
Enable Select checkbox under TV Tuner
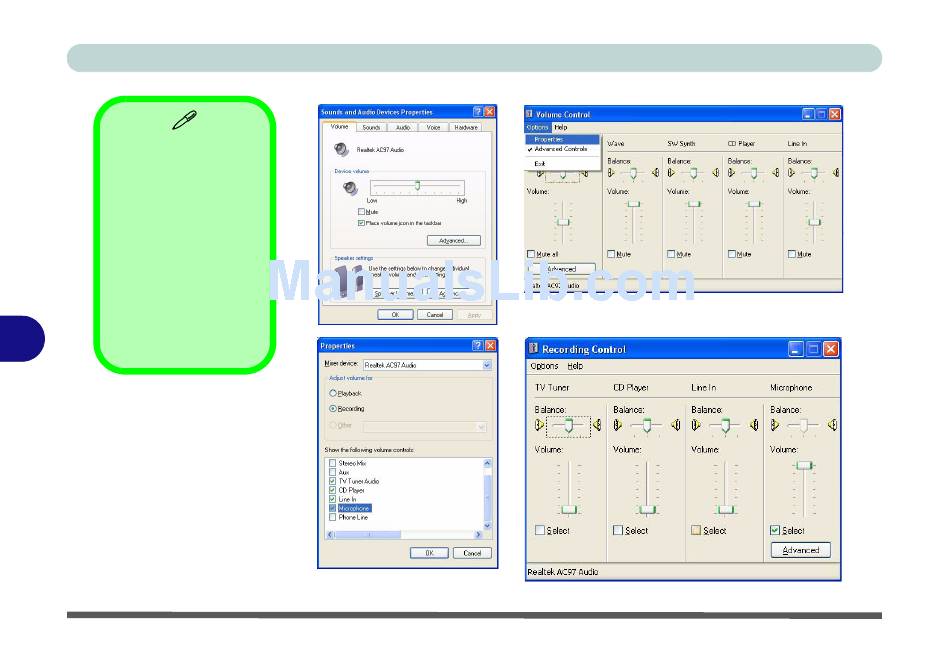coord(540,530)
